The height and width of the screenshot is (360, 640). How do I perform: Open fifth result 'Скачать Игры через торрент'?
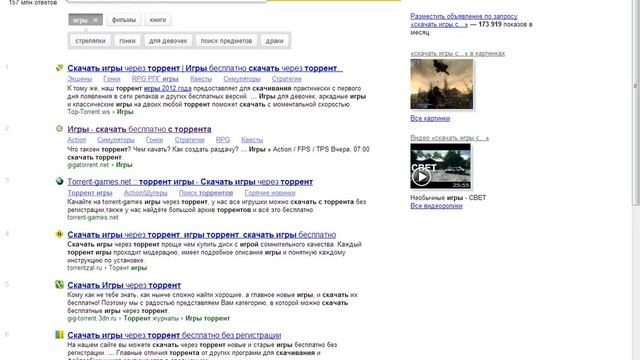[124, 285]
